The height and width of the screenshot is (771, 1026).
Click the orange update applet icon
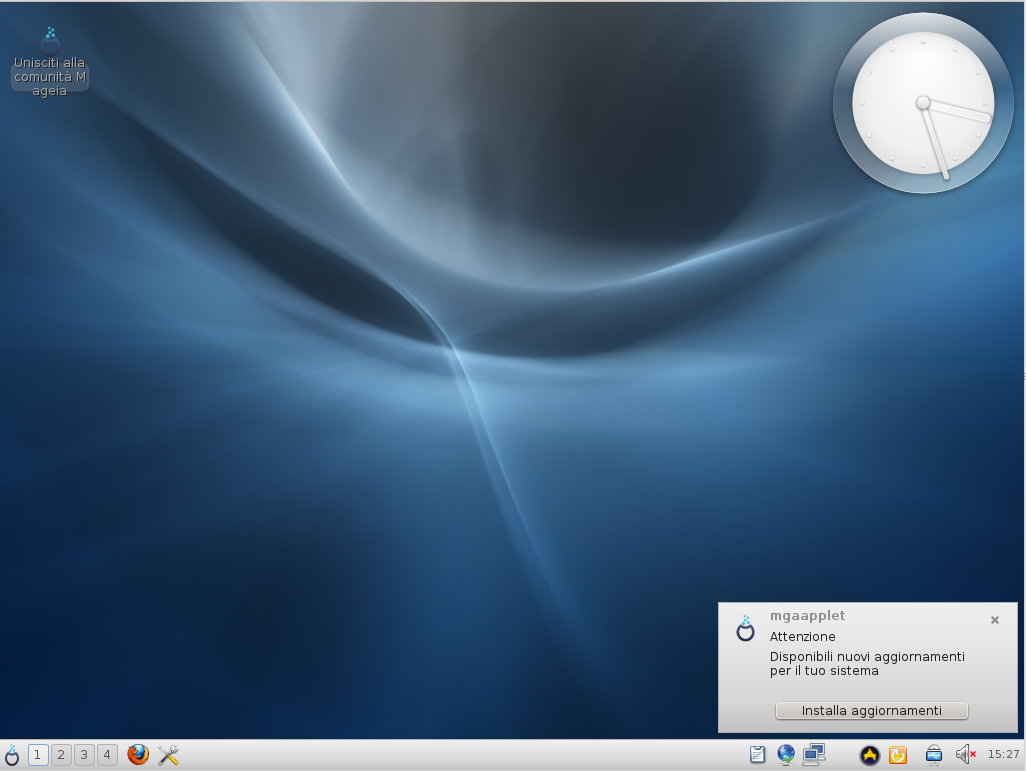pos(898,755)
